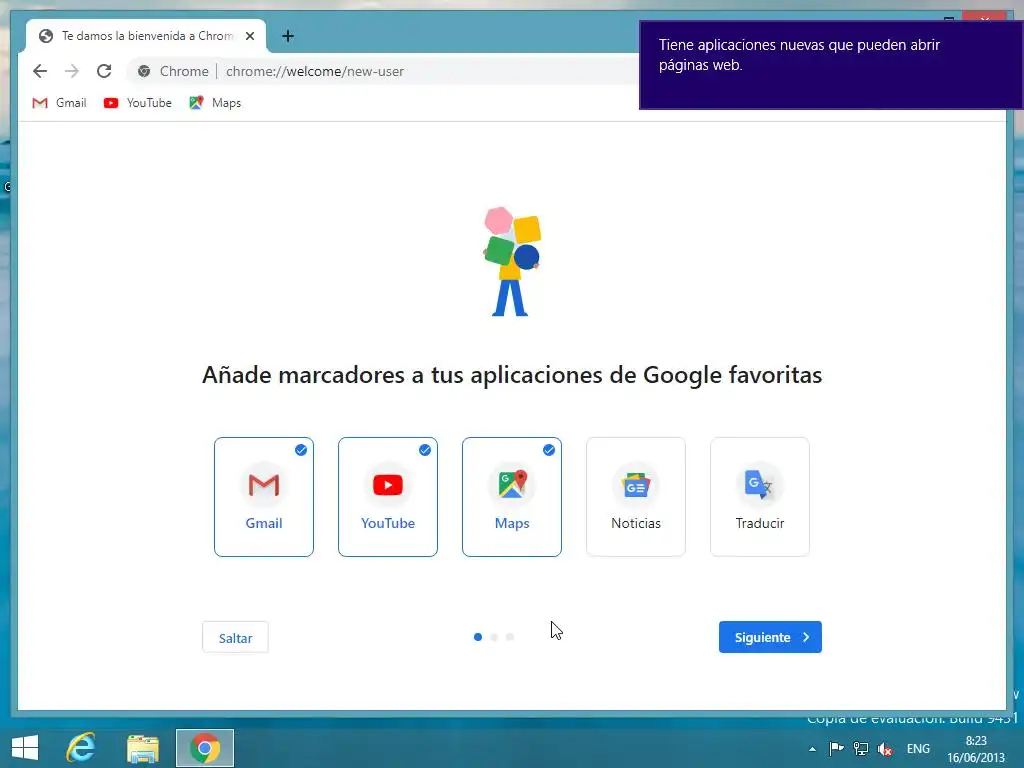The width and height of the screenshot is (1024, 768).
Task: Open the Maps bookmark in bookmarks bar
Action: point(215,103)
